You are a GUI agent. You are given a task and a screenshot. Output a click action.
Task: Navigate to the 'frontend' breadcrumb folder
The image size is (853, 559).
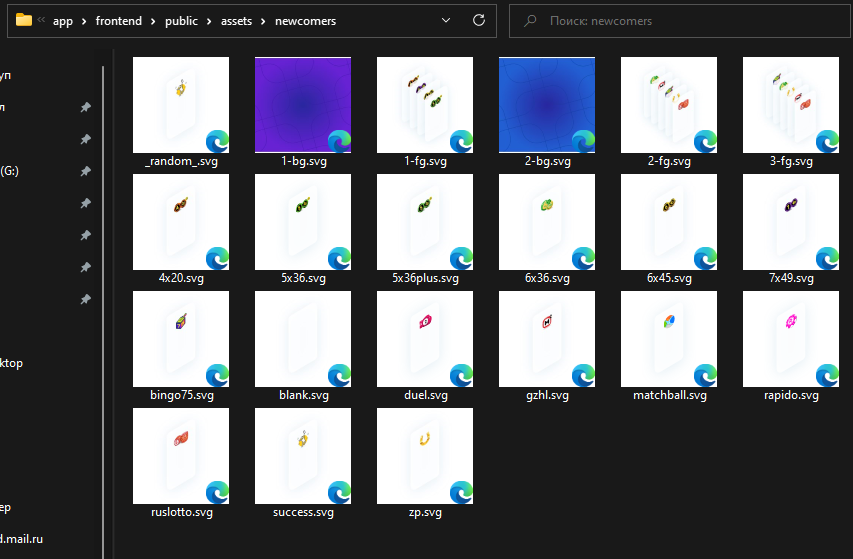coord(118,20)
